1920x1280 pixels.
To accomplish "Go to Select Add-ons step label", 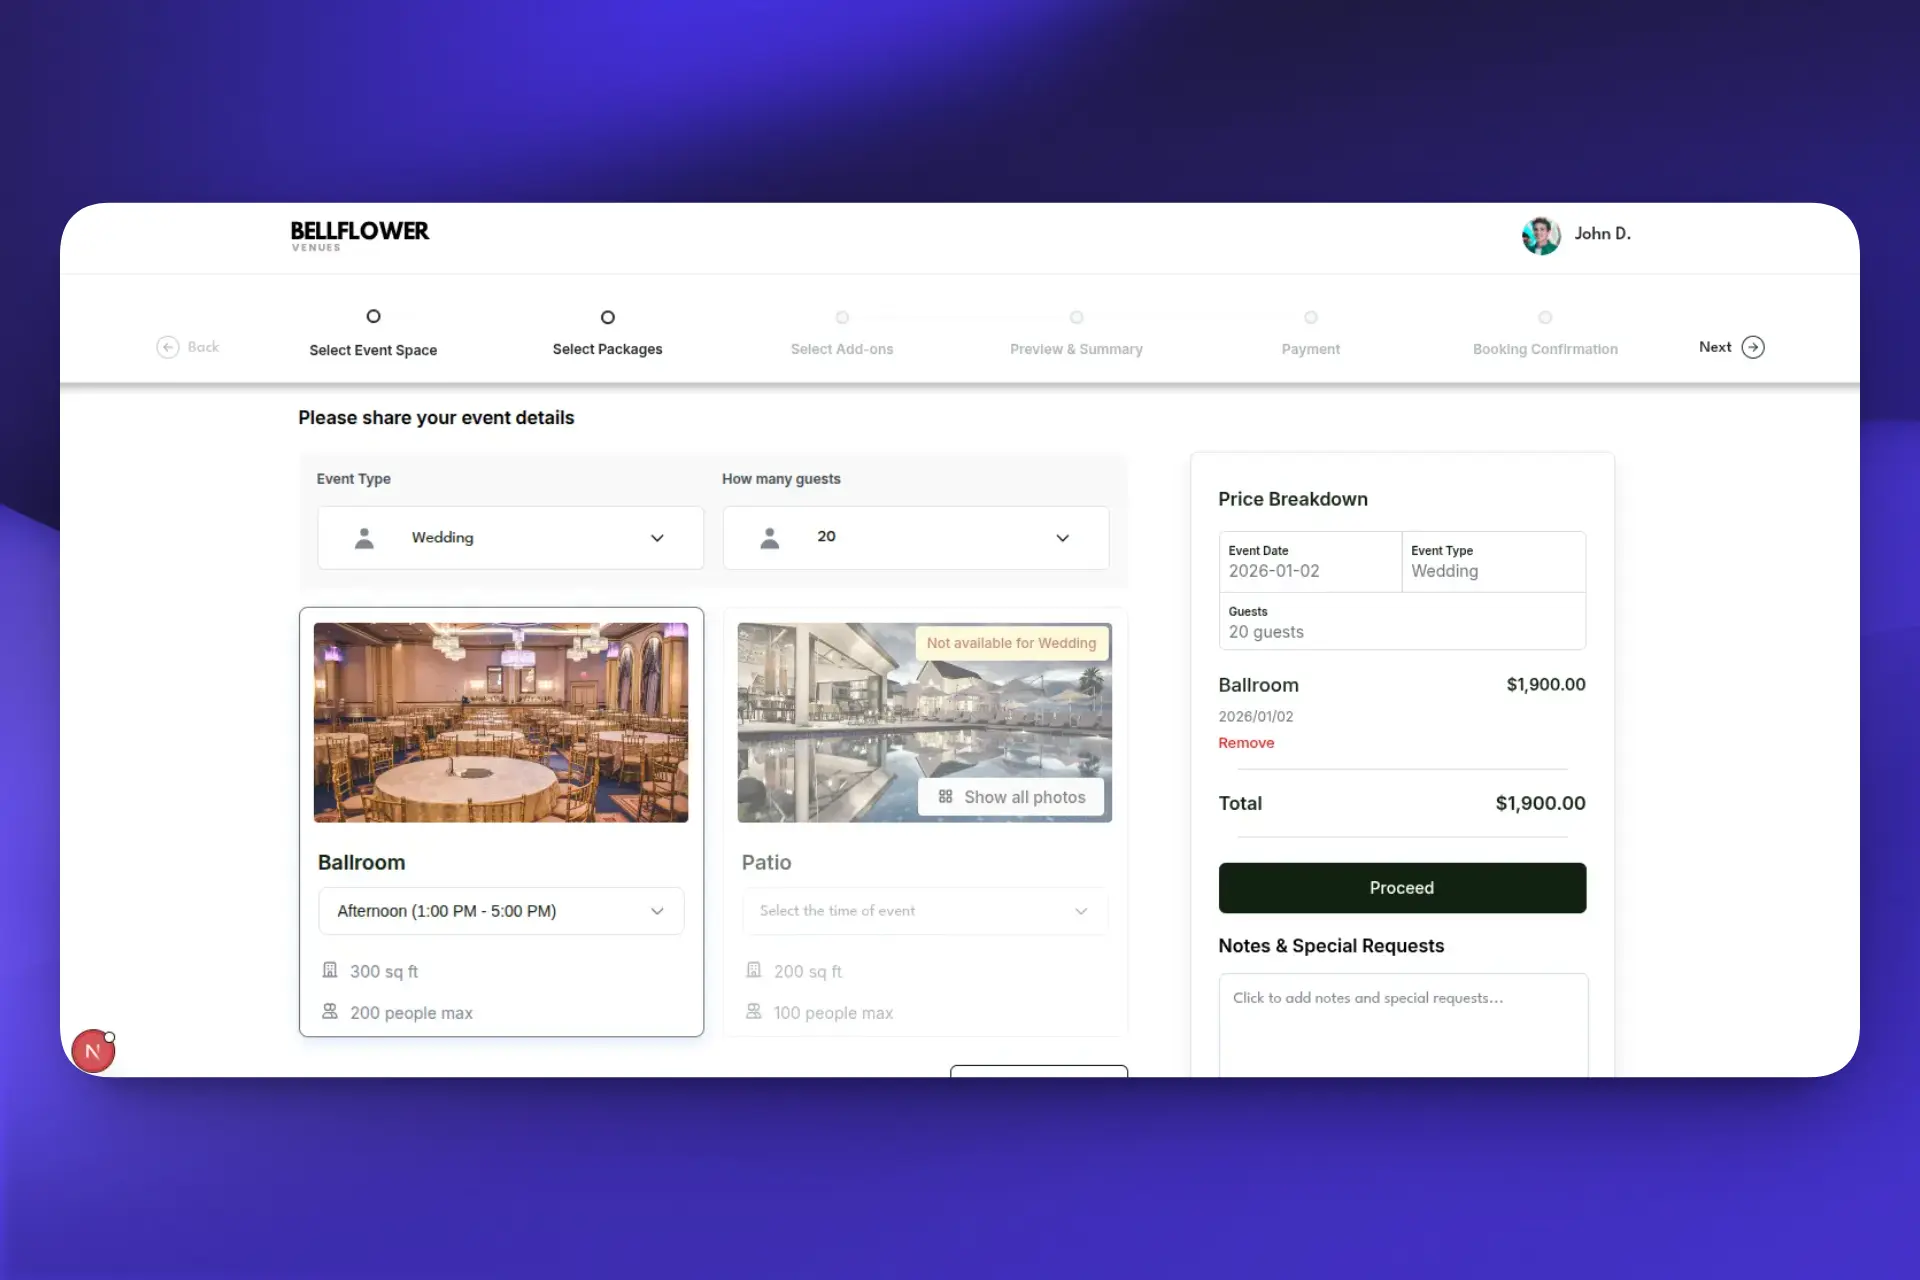I will click(842, 349).
